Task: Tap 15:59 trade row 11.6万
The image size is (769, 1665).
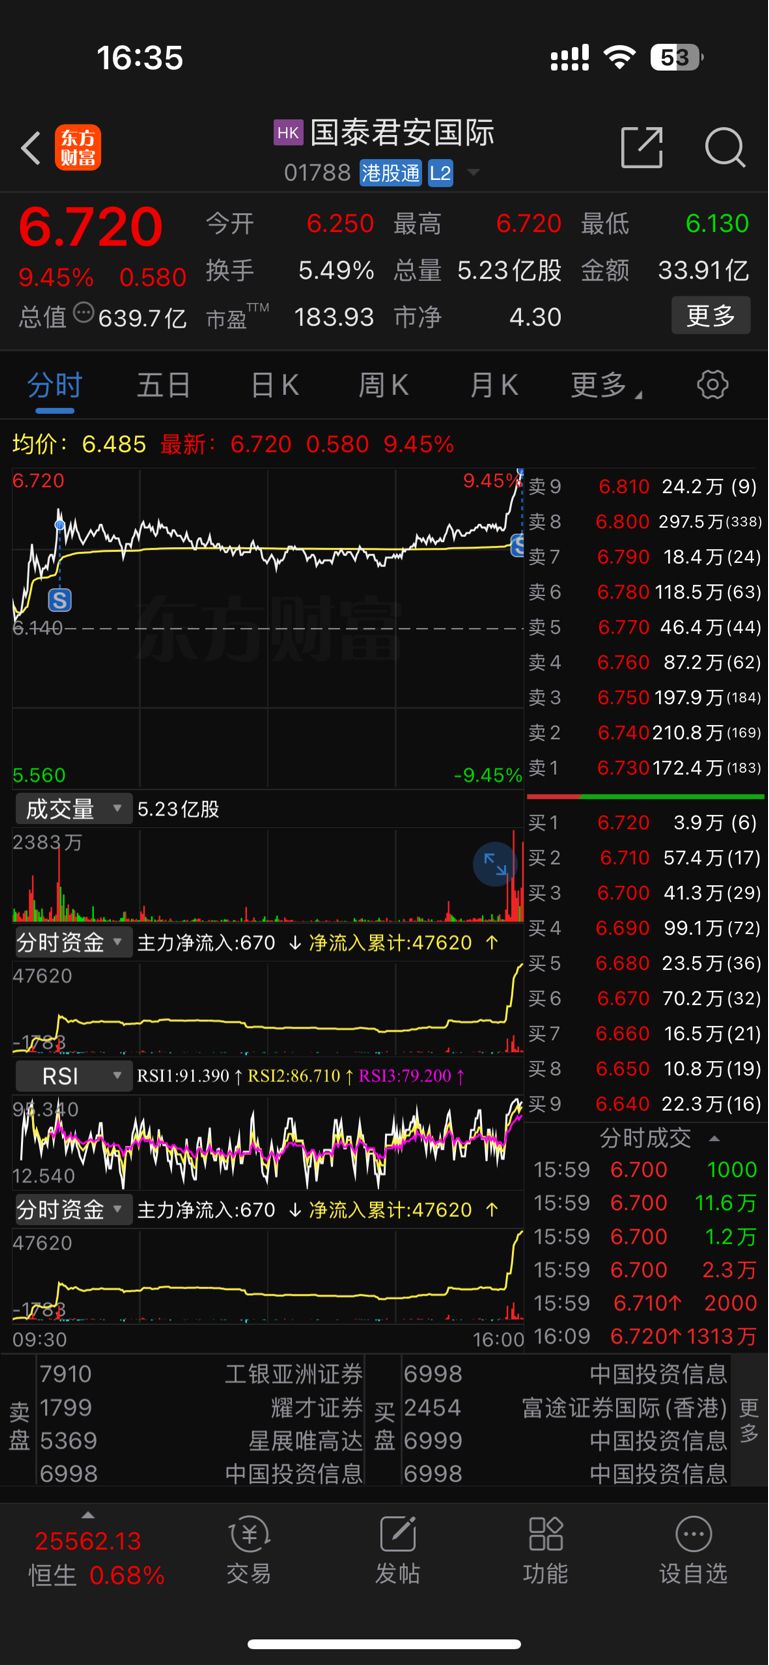Action: (645, 1203)
